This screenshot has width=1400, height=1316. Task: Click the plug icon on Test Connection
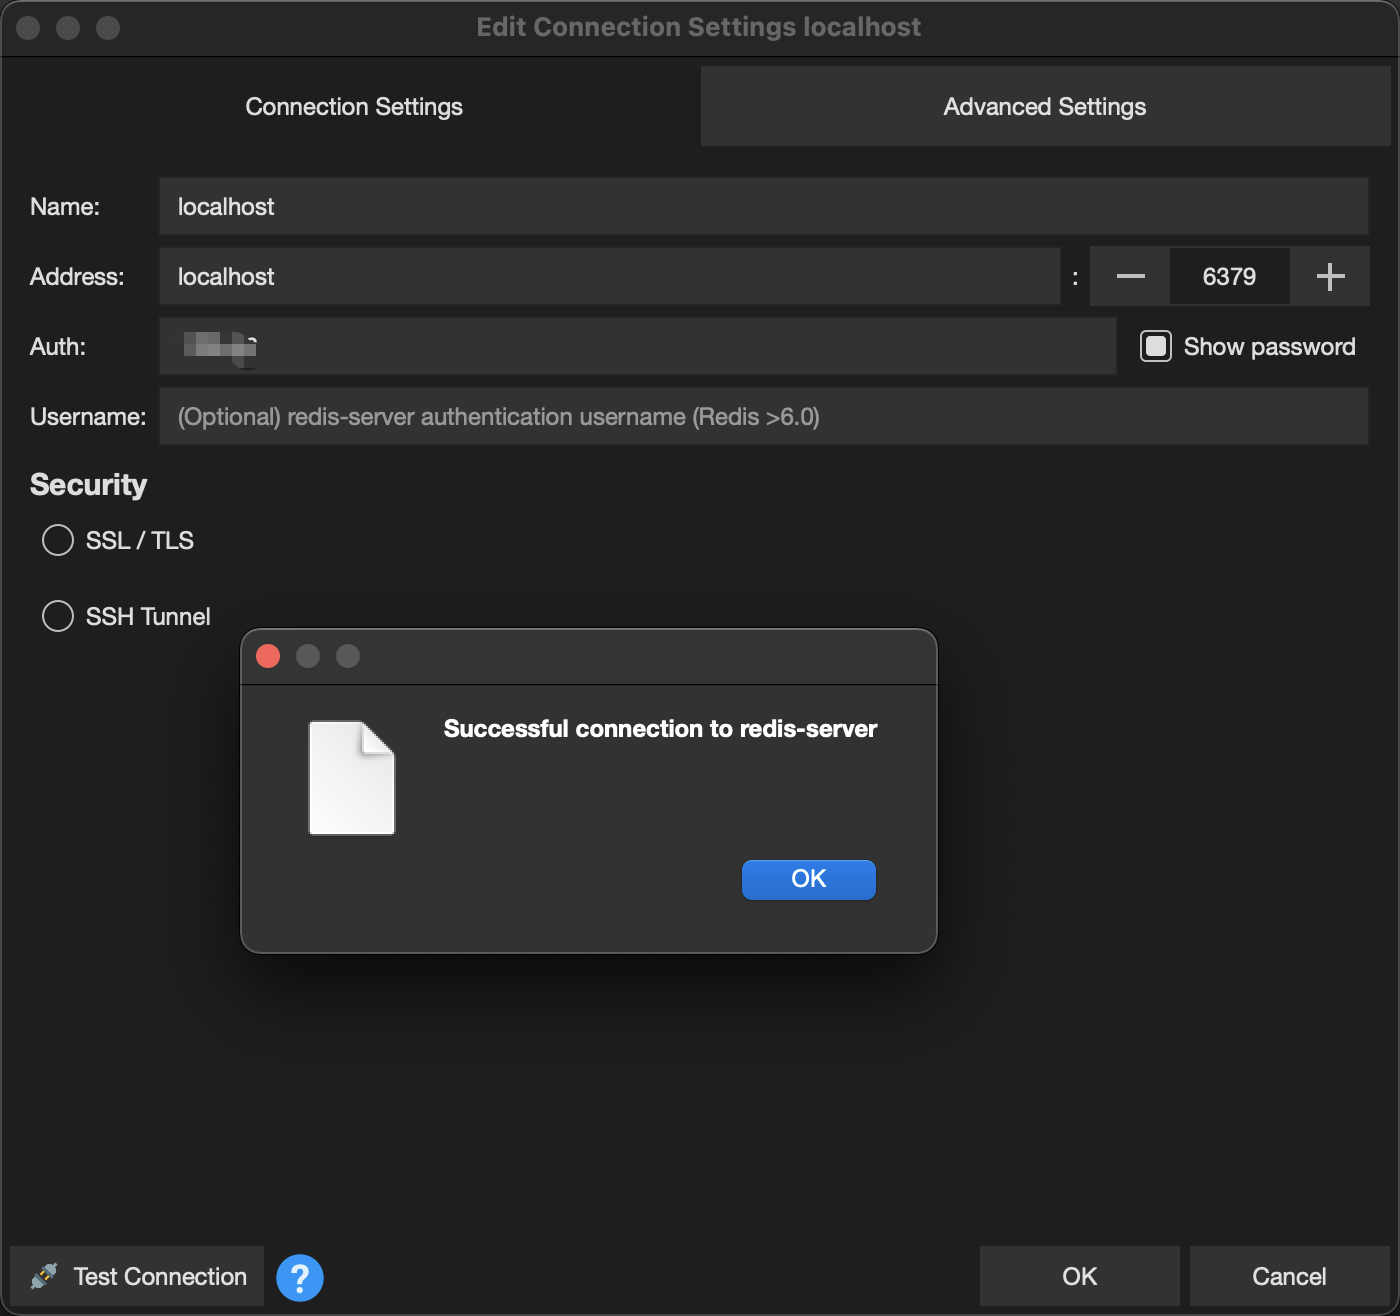(x=44, y=1276)
